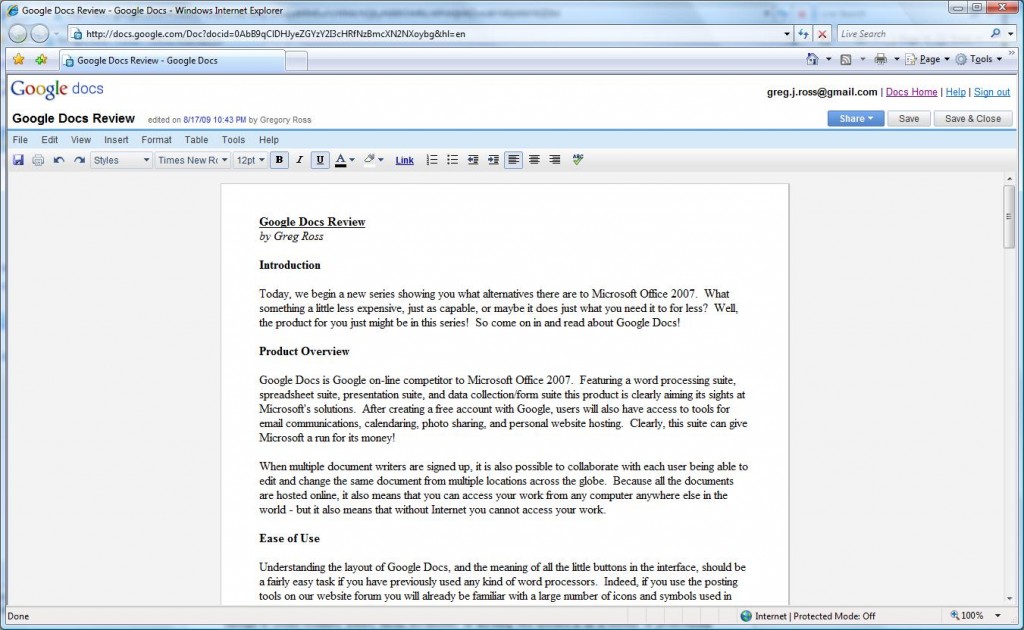Screen dimensions: 1024x630
Task: Open the Times New Roman font dropdown
Action: coord(193,160)
